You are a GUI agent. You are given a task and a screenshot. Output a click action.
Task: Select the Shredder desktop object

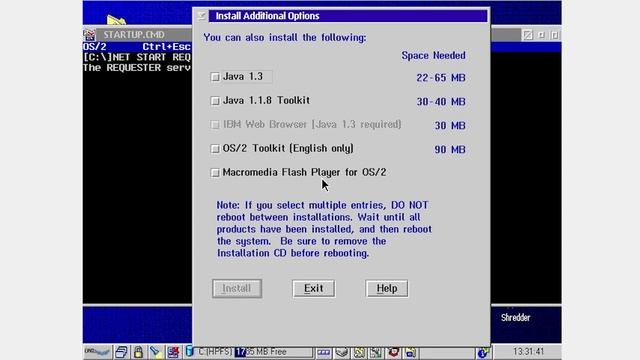(x=516, y=318)
